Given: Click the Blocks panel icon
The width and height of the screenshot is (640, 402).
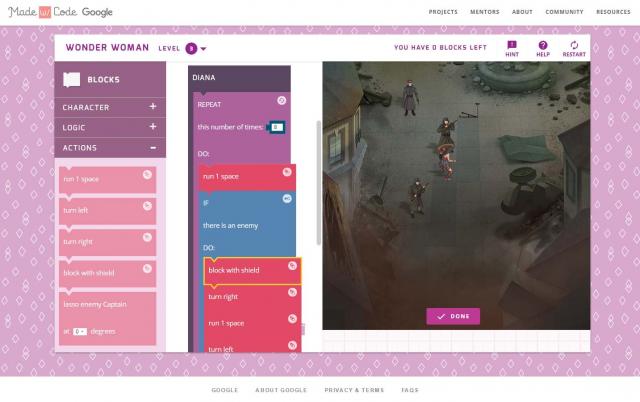Looking at the screenshot, I should pyautogui.click(x=71, y=79).
